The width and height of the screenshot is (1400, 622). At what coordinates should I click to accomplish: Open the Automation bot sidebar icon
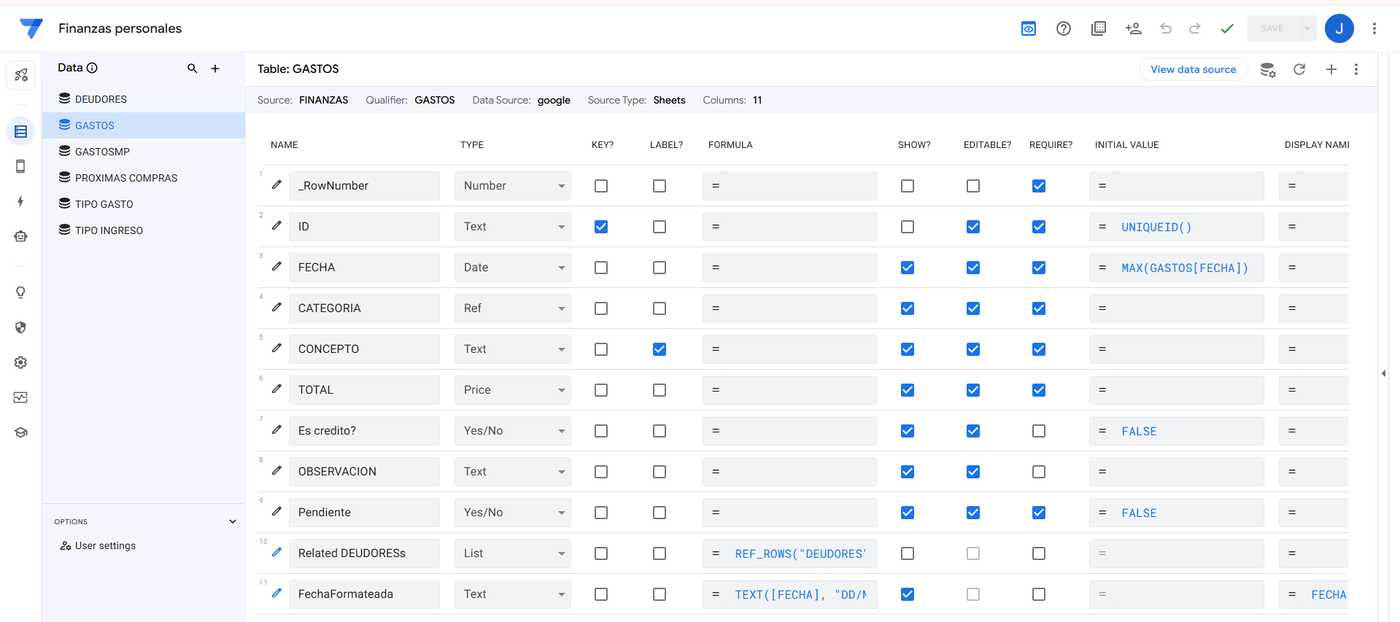coord(20,236)
